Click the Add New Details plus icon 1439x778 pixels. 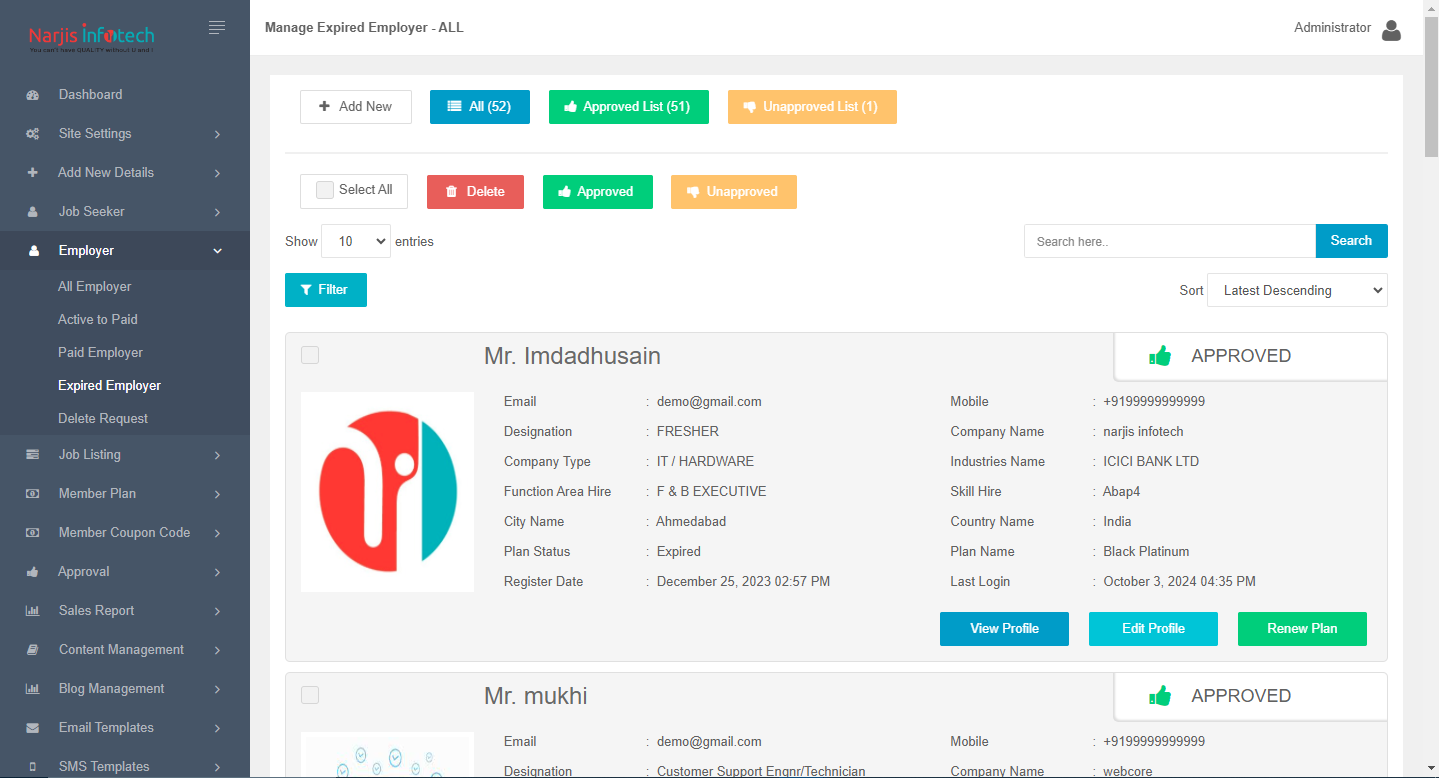[x=33, y=173]
